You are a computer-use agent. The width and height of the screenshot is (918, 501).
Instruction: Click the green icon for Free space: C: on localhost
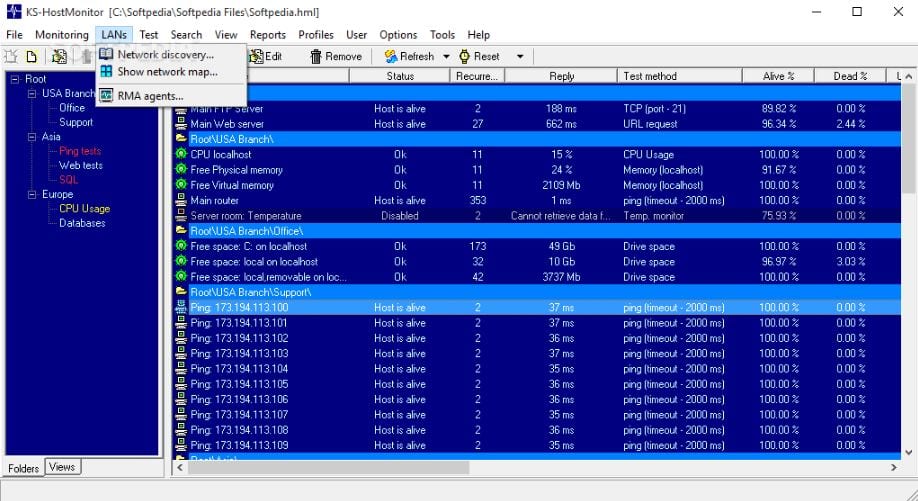pos(181,246)
